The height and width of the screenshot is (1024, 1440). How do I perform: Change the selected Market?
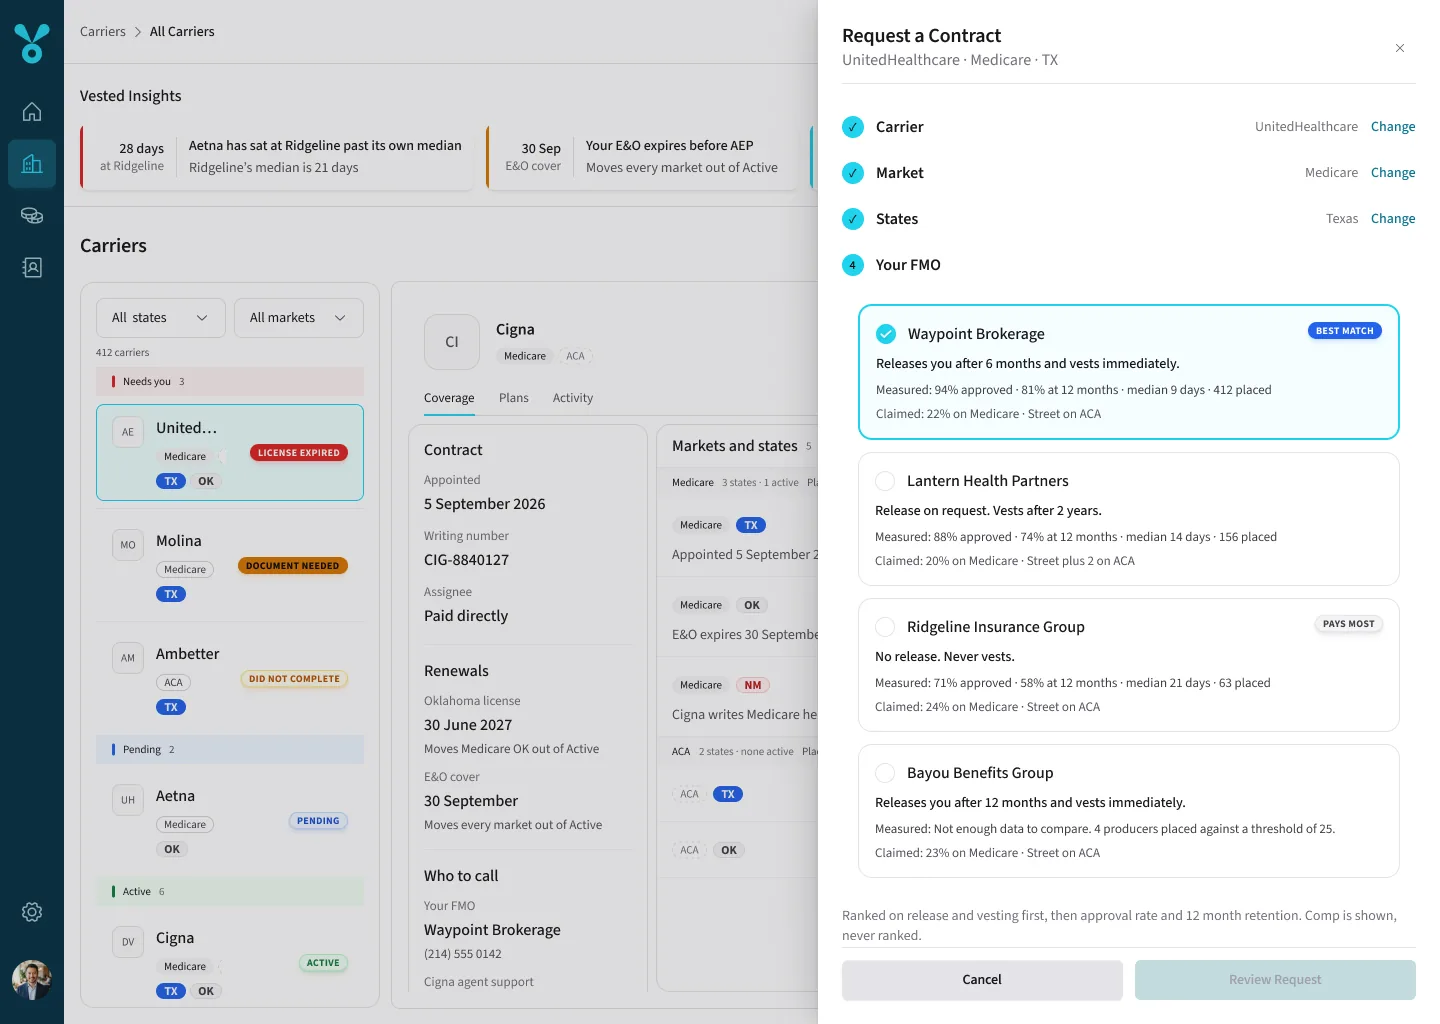tap(1393, 173)
